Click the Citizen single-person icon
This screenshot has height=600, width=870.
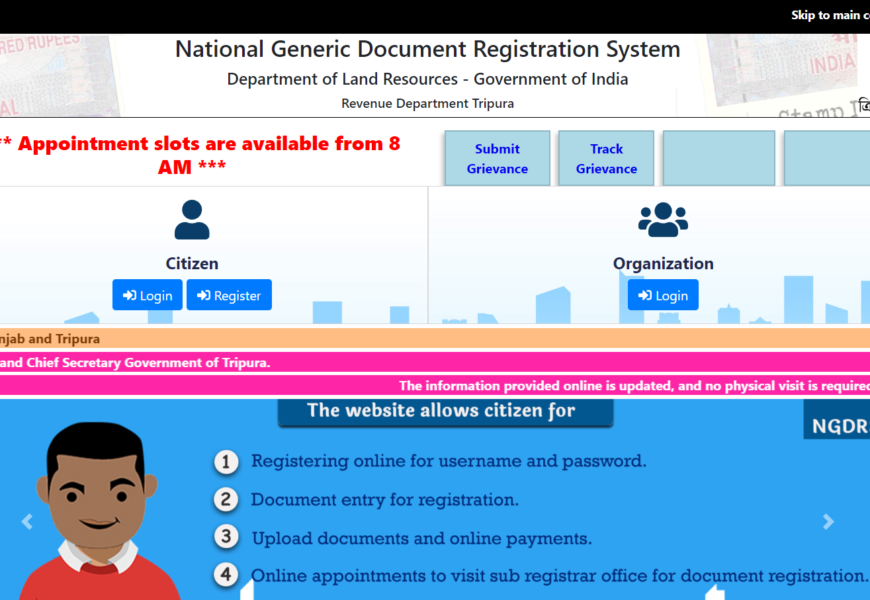(191, 220)
